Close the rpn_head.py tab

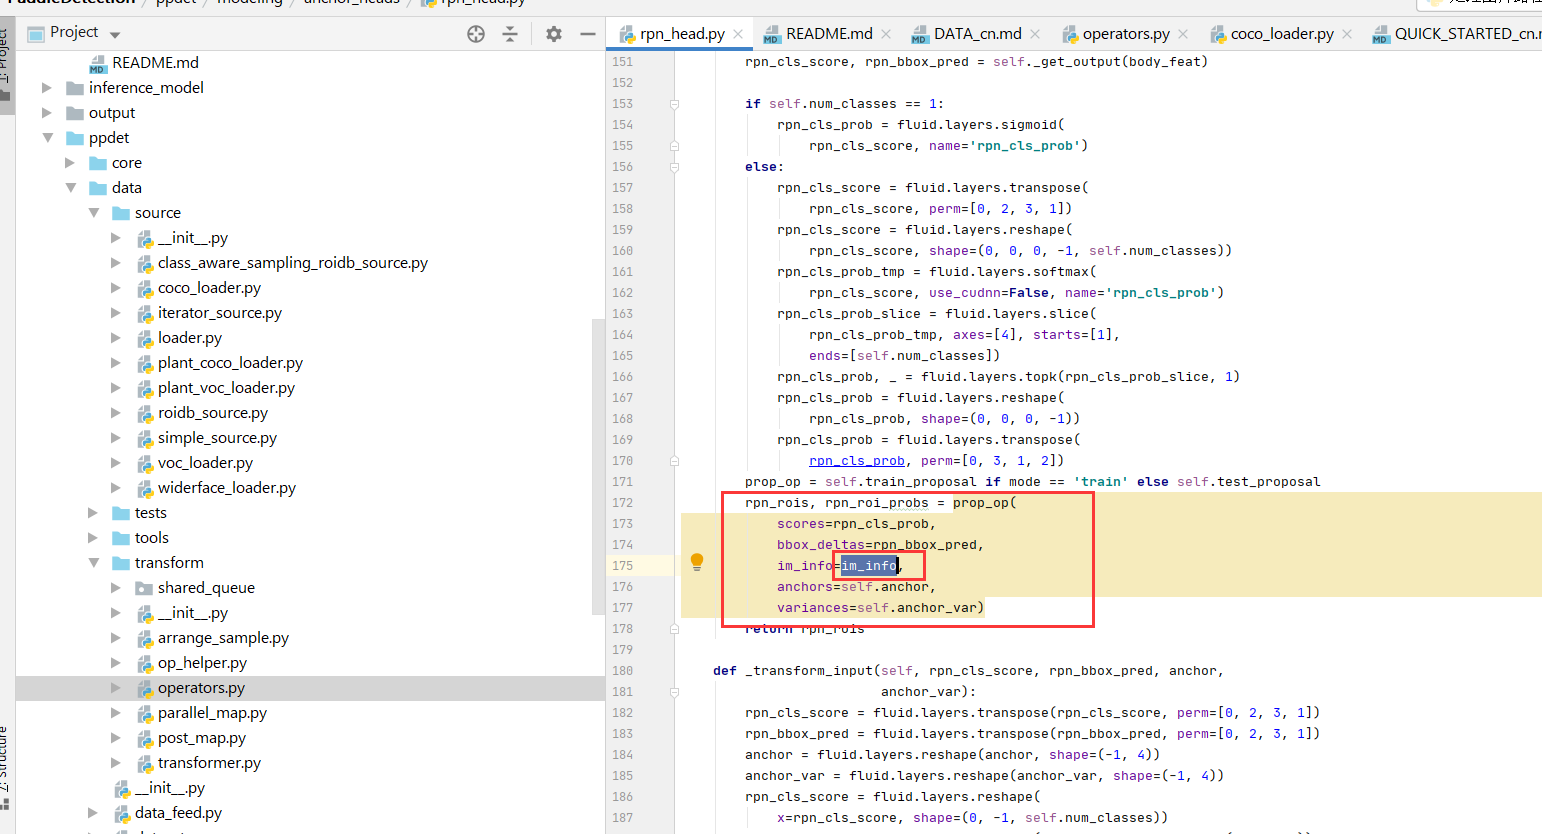[x=738, y=34]
